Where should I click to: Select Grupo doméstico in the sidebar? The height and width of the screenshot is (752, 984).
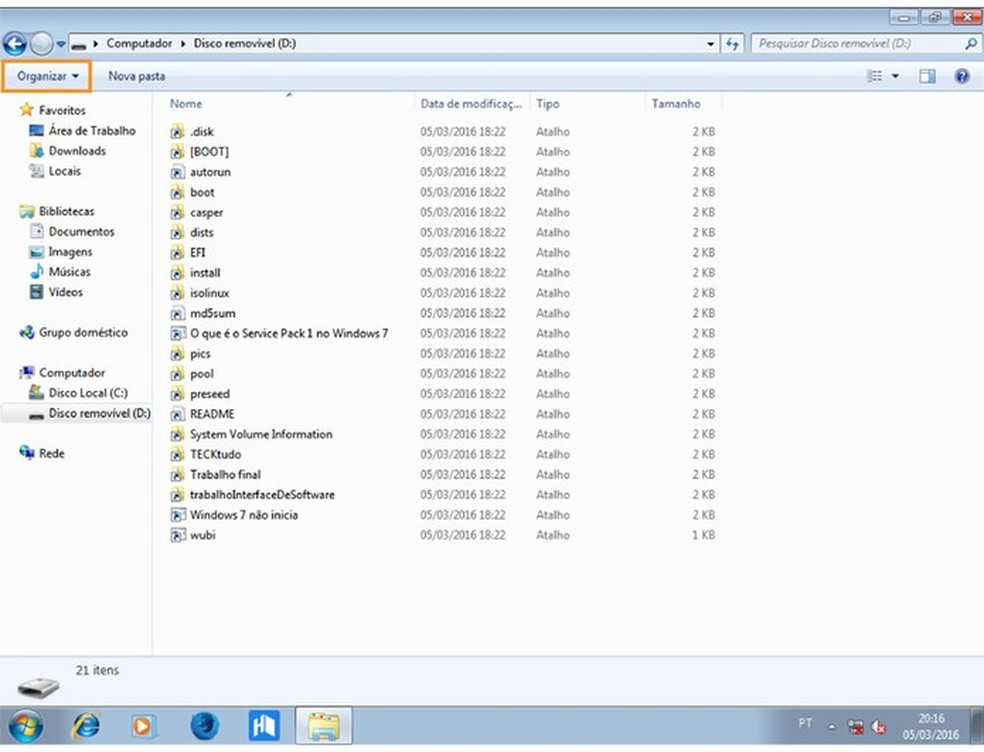click(83, 333)
